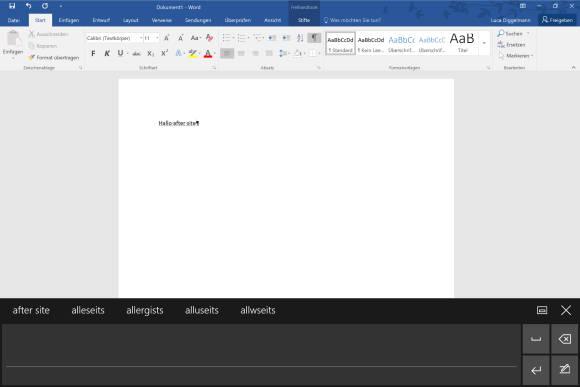Image resolution: width=580 pixels, height=387 pixels.
Task: Apply subscript X₂ formatting
Action: pos(150,54)
